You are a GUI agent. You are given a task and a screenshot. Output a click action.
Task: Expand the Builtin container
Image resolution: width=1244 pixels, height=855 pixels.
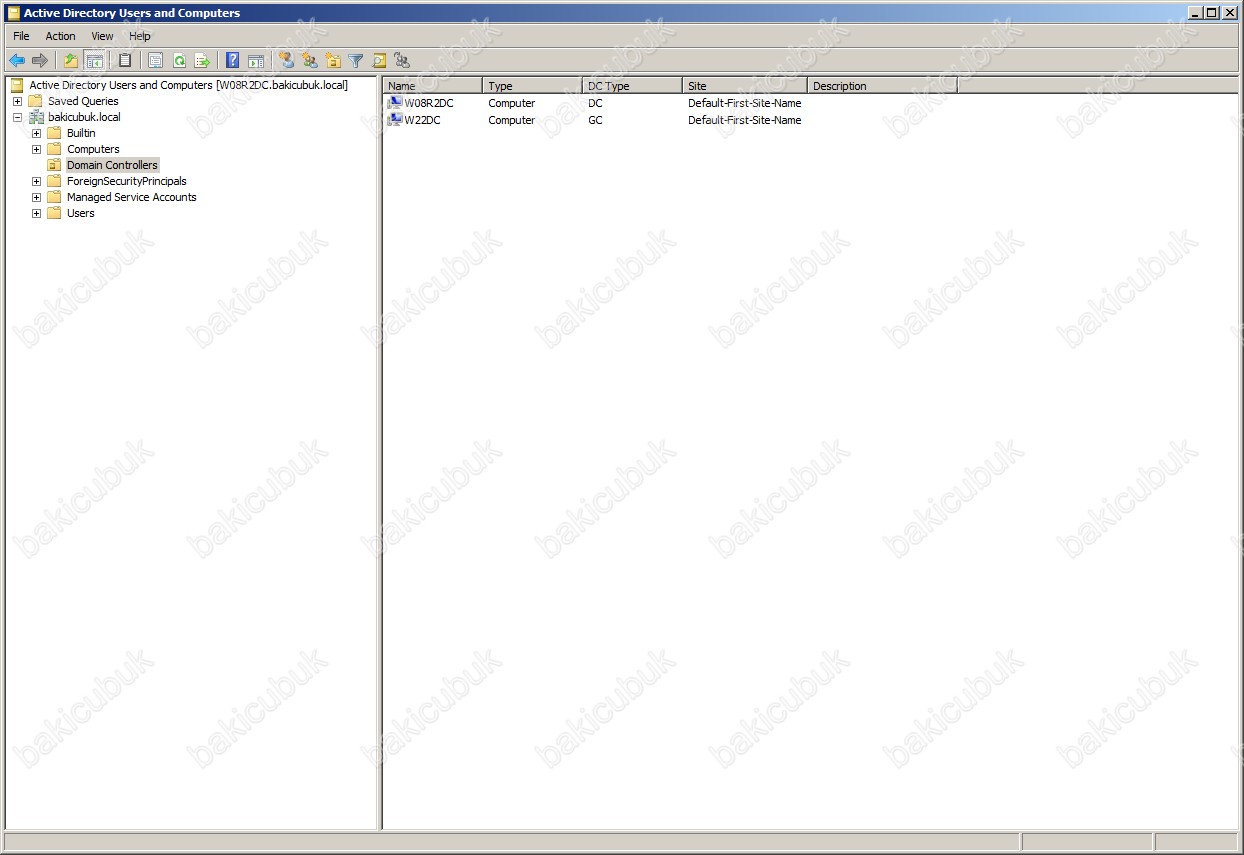pos(36,133)
